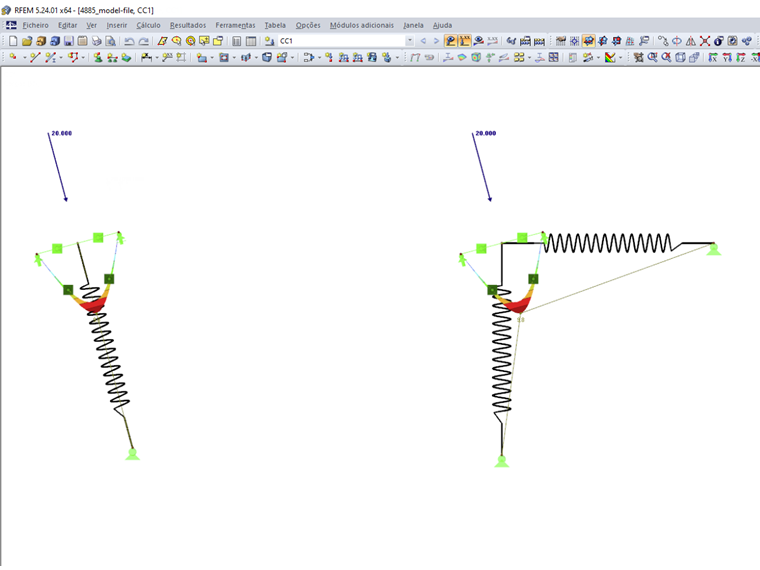The width and height of the screenshot is (760, 570).
Task: Toggle highlighted view mode icon in top toolbar
Action: (x=588, y=41)
